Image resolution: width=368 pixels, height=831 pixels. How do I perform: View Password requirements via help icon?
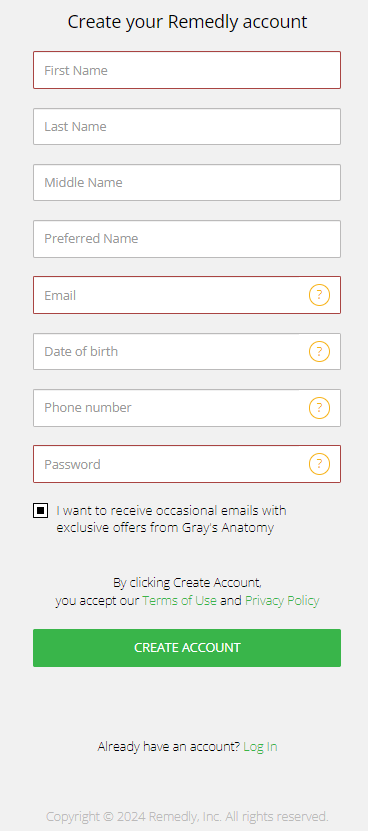pyautogui.click(x=319, y=464)
